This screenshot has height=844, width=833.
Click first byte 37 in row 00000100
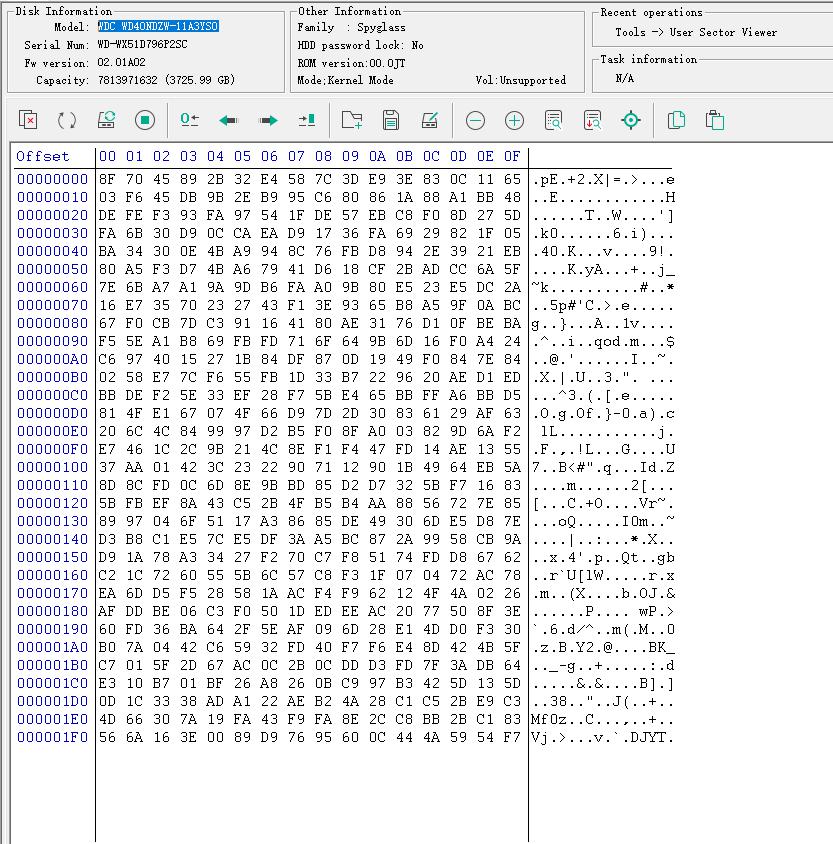click(x=108, y=467)
